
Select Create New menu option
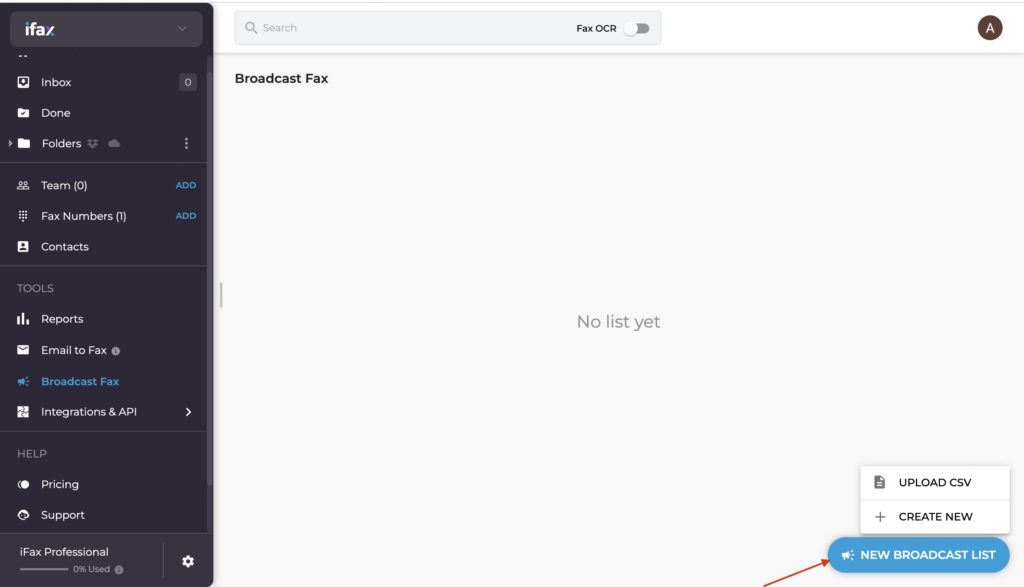tap(935, 516)
